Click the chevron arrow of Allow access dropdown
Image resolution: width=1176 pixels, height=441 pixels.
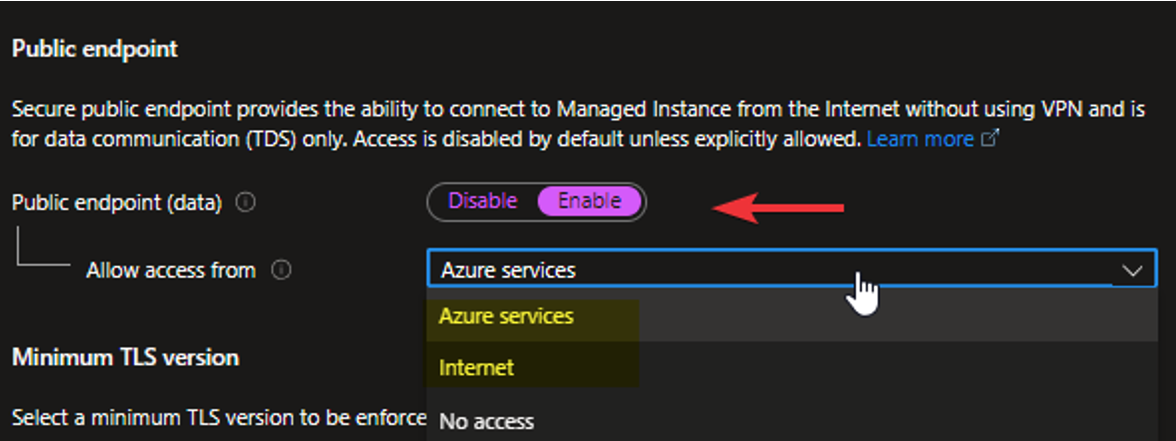1132,270
